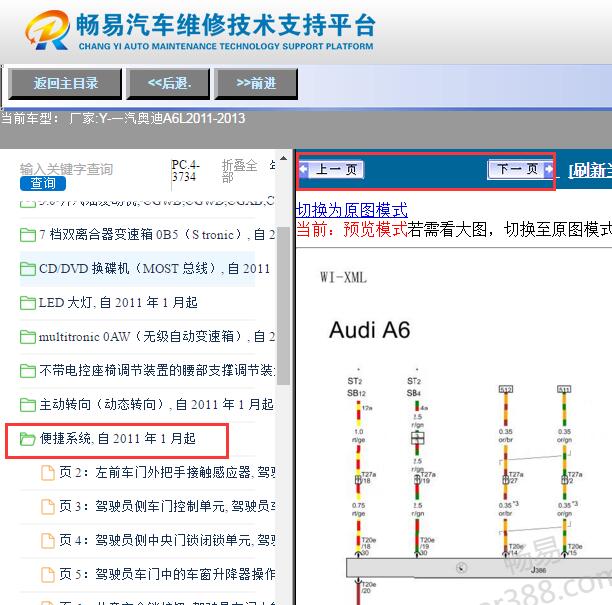
Task: Focus the 输入关键字查询 search field
Action: pyautogui.click(x=66, y=169)
